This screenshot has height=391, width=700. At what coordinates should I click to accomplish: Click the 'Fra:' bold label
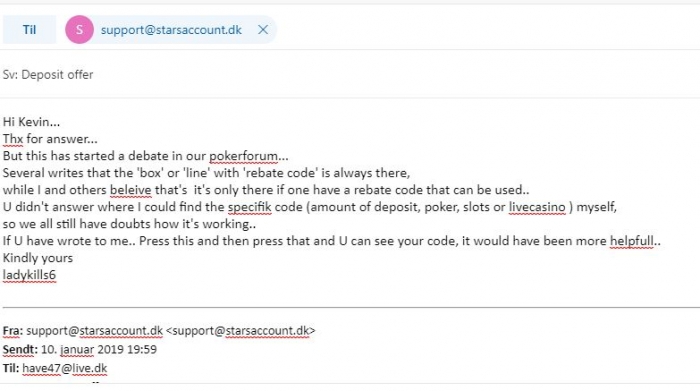[x=13, y=331]
